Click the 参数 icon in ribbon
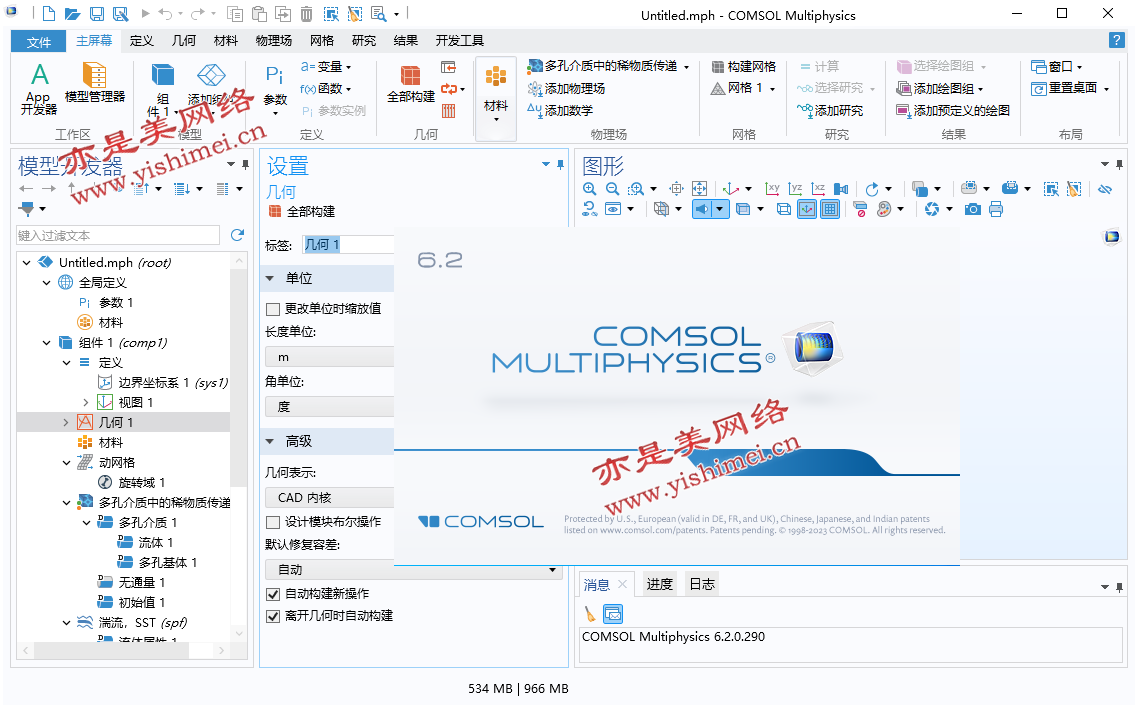The height and width of the screenshot is (705, 1138). 275,83
